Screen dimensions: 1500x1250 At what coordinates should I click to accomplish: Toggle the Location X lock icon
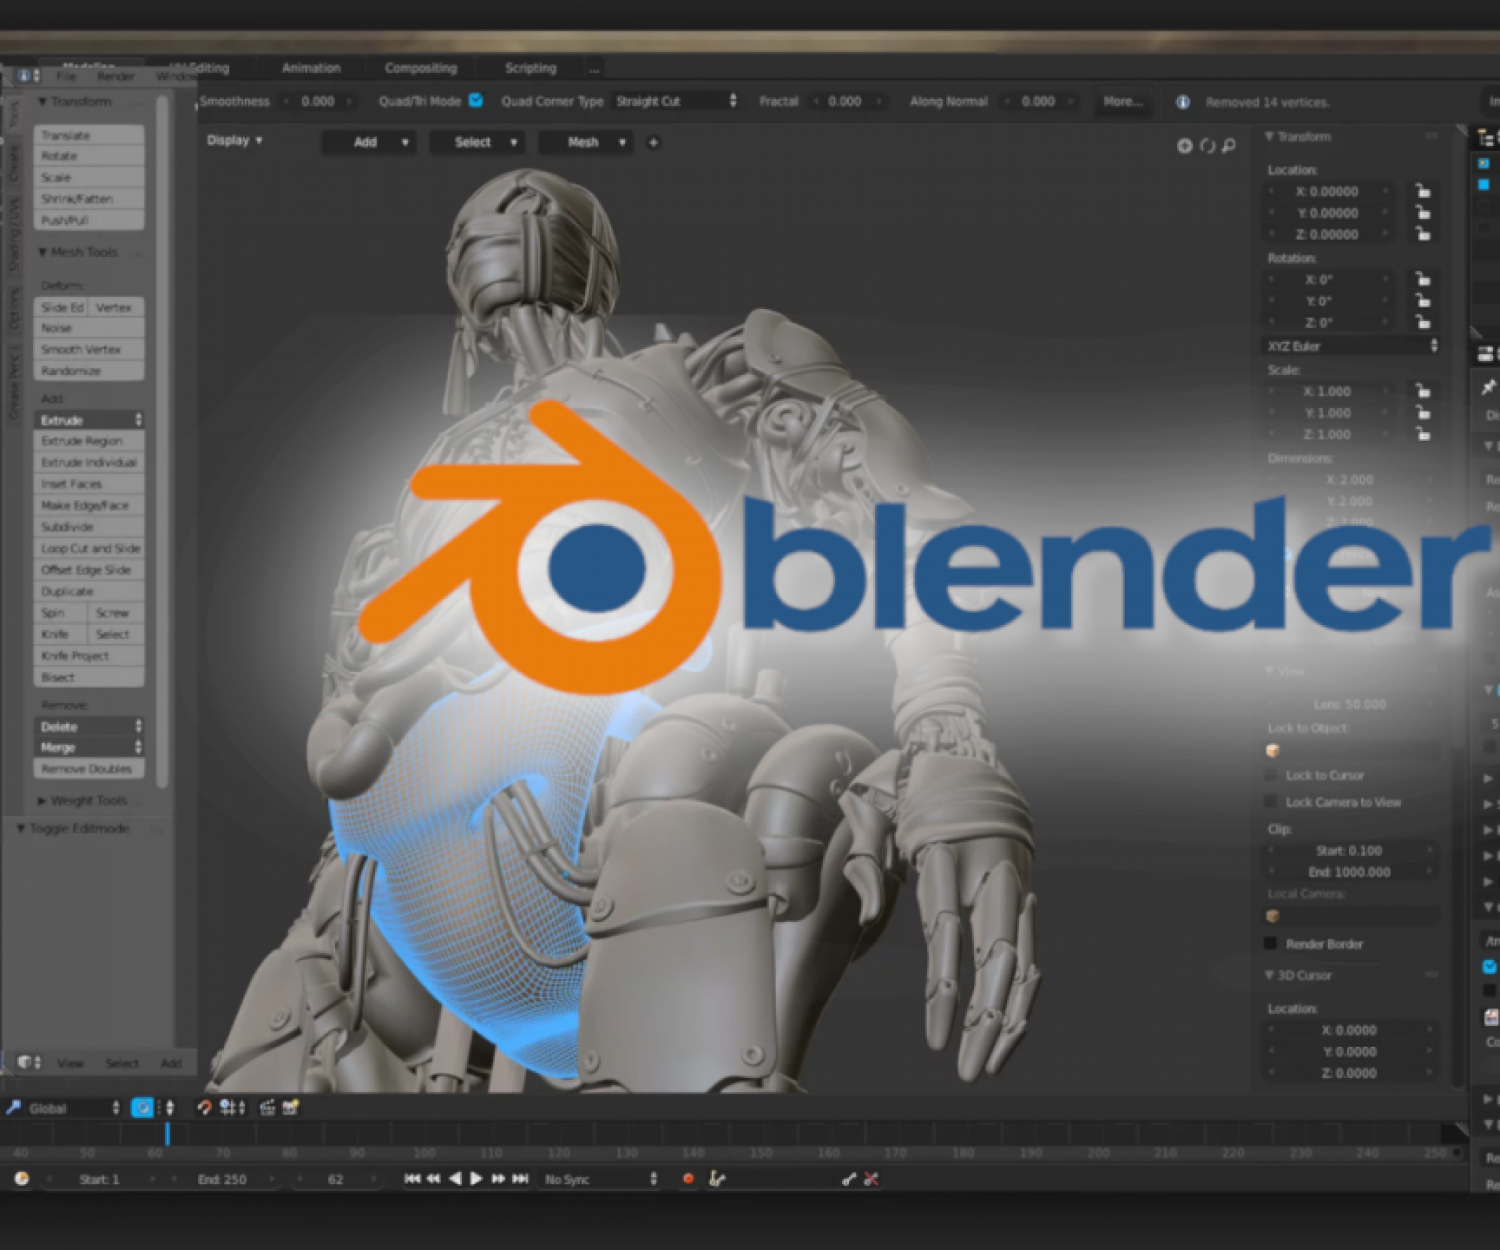pyautogui.click(x=1422, y=191)
